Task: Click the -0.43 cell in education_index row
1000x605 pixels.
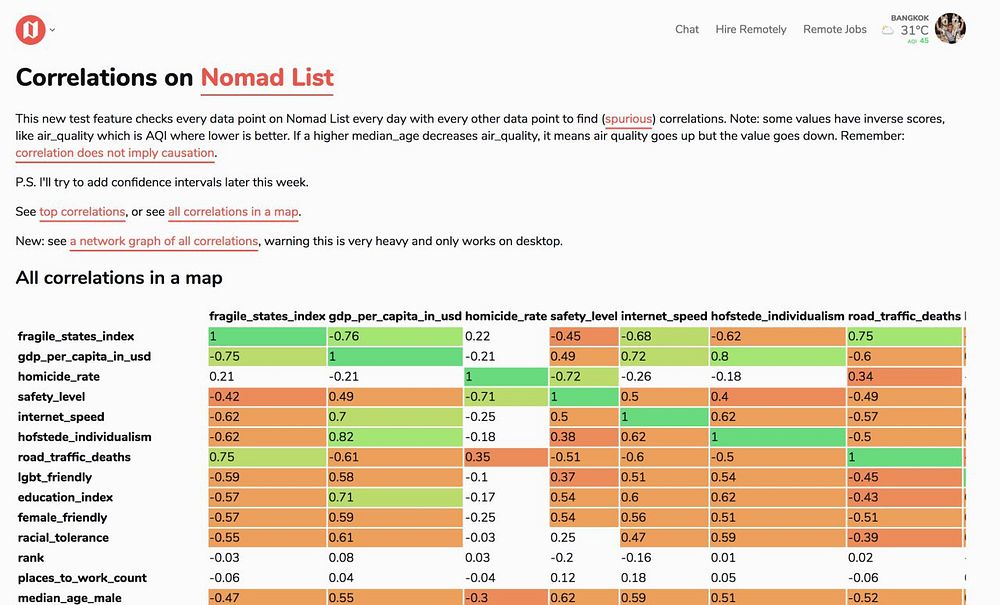Action: 904,497
